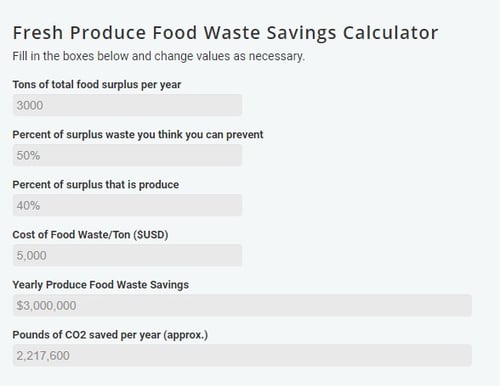Screen dimensions: 500x386
Task: Click the 'Percent of surplus waste you think you can prevent' label
Action: pos(138,135)
